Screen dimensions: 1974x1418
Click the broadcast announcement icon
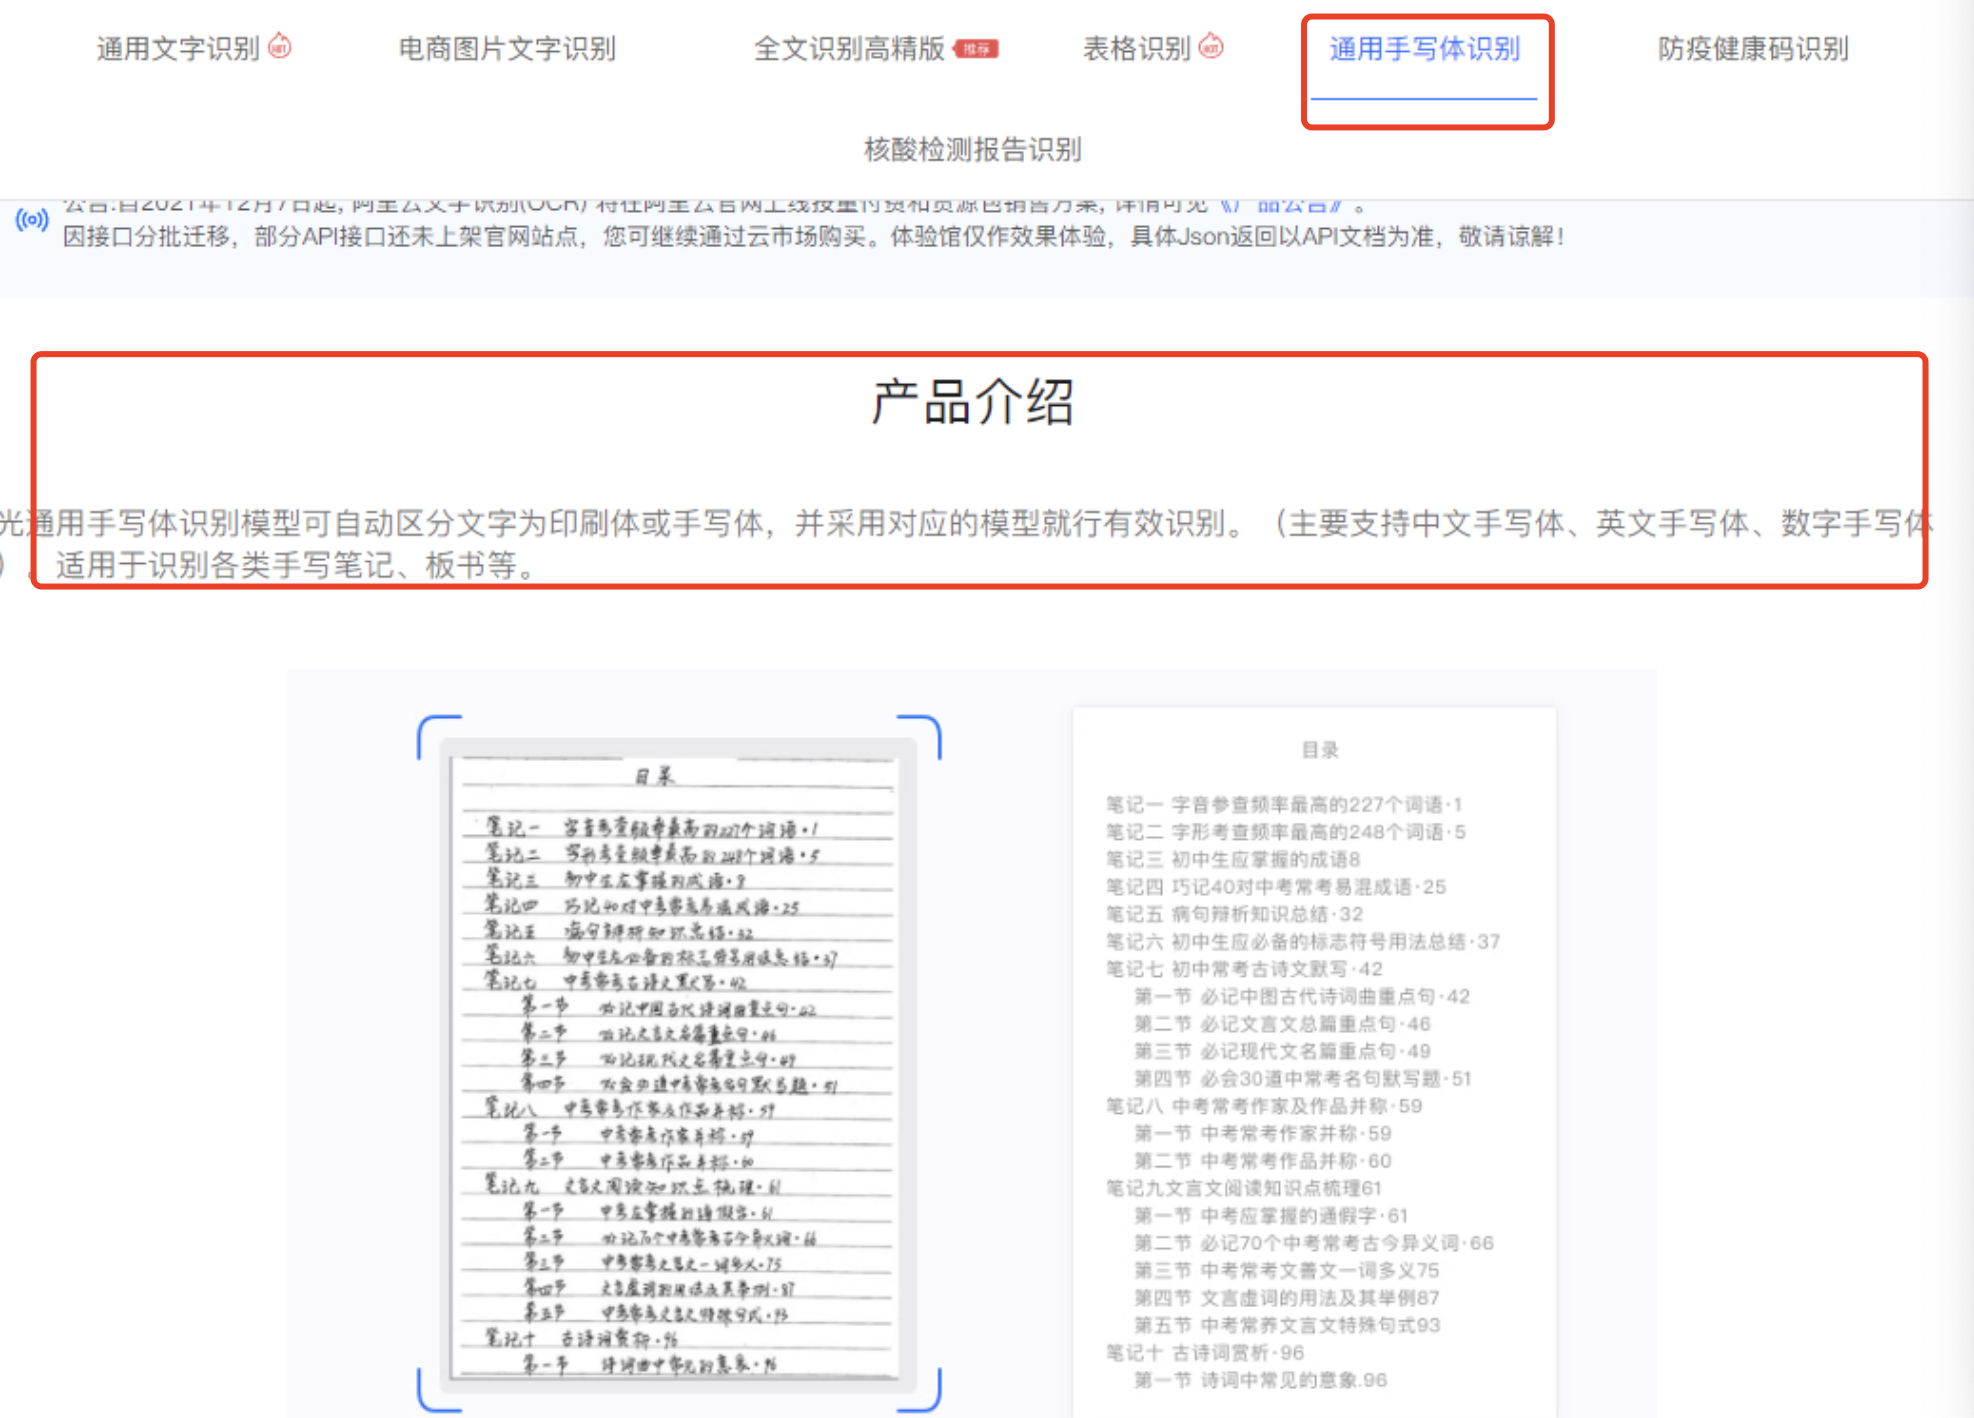coord(31,219)
